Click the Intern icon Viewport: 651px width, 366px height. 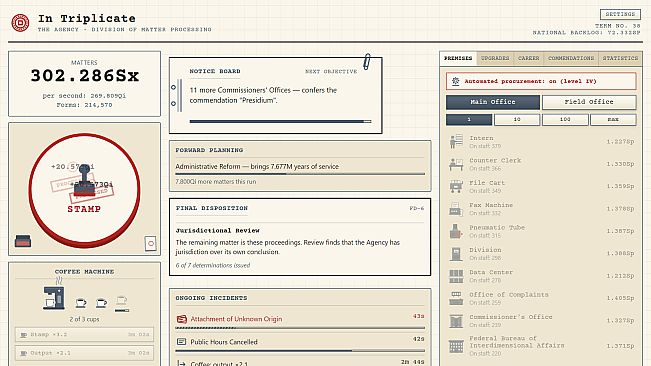point(456,141)
